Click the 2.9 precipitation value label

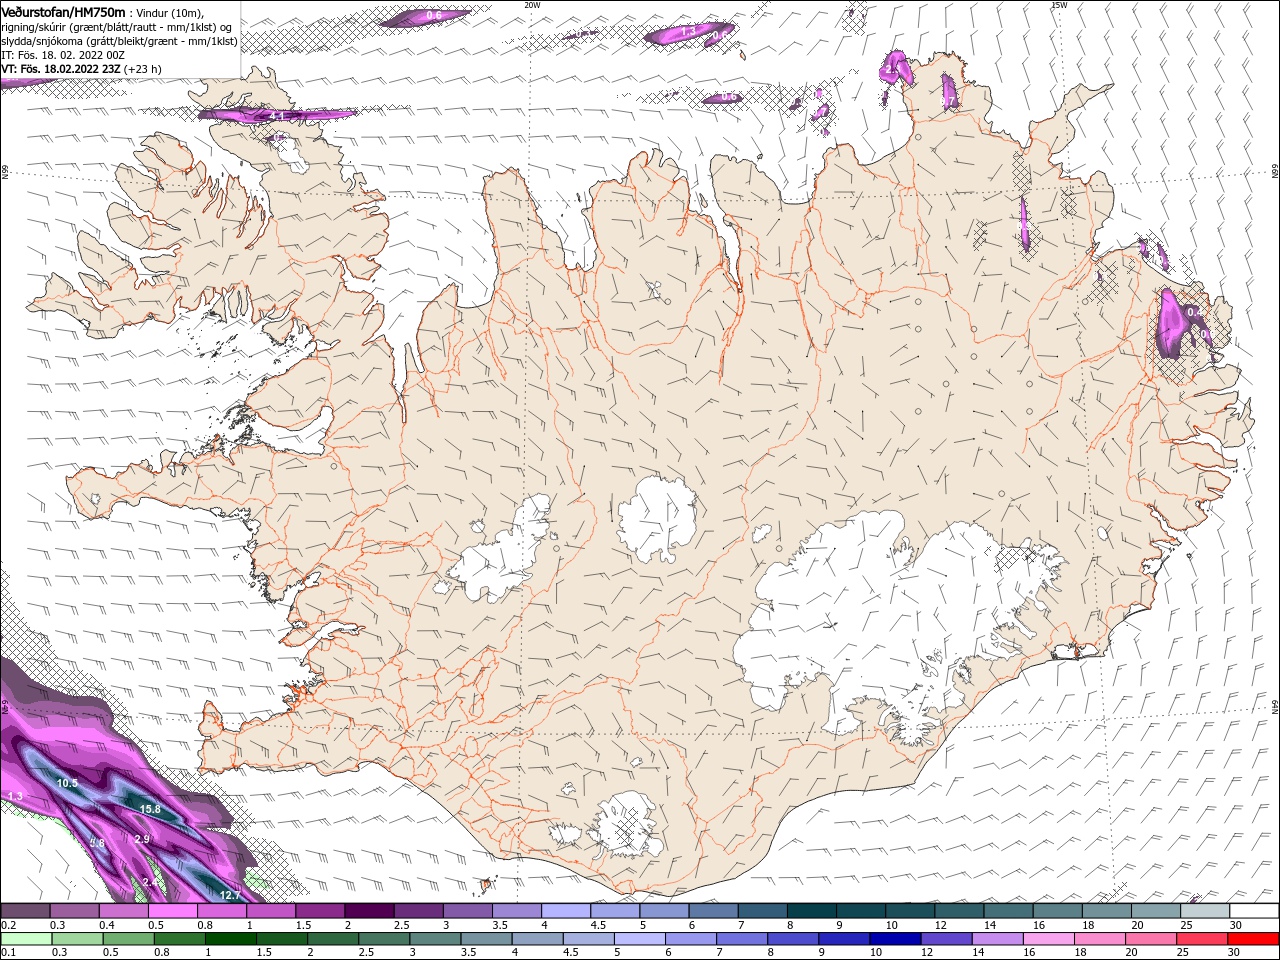[141, 839]
